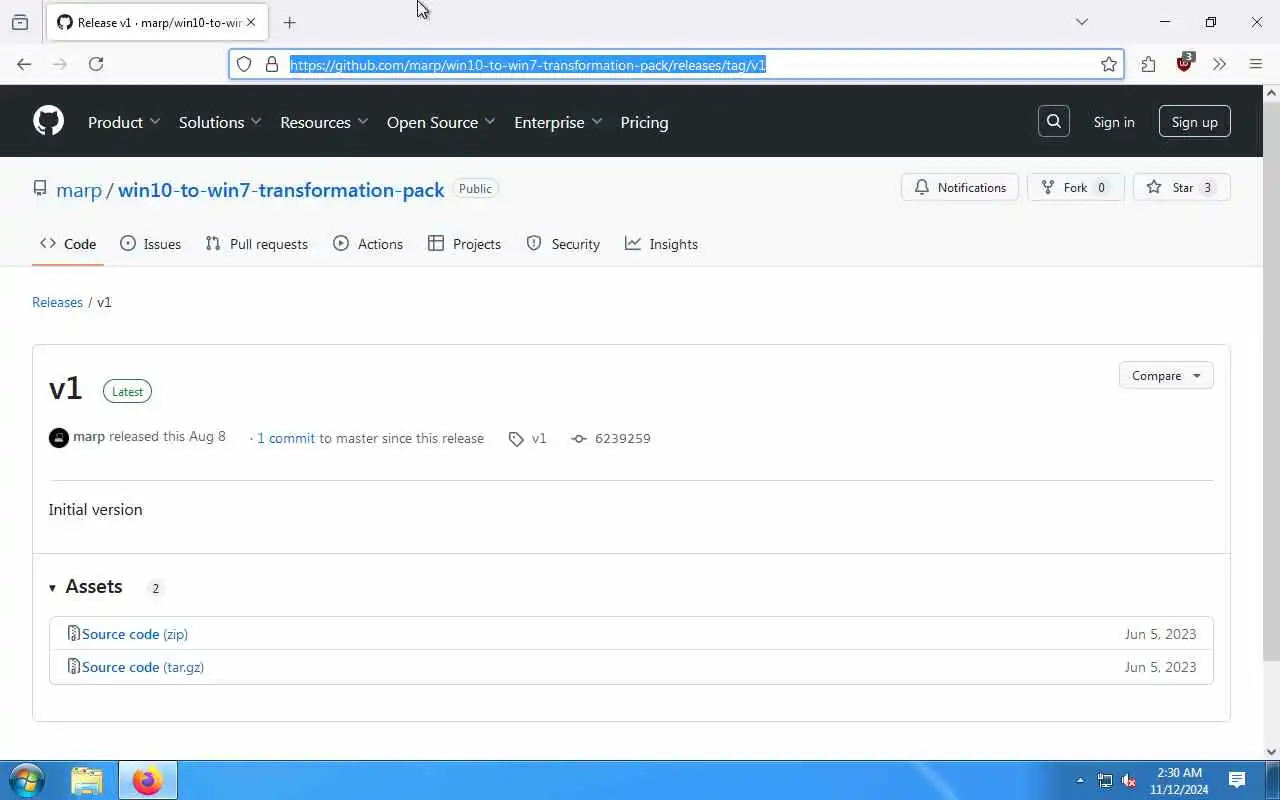This screenshot has height=800, width=1280.
Task: Click the URL address bar
Action: tap(676, 64)
